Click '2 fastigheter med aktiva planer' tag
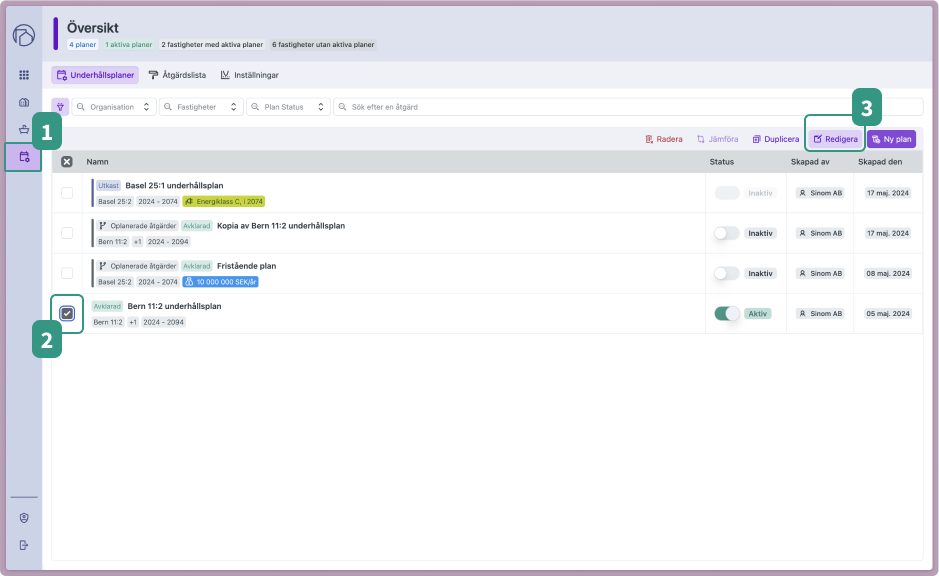Screen dimensions: 939x576 tap(212, 44)
